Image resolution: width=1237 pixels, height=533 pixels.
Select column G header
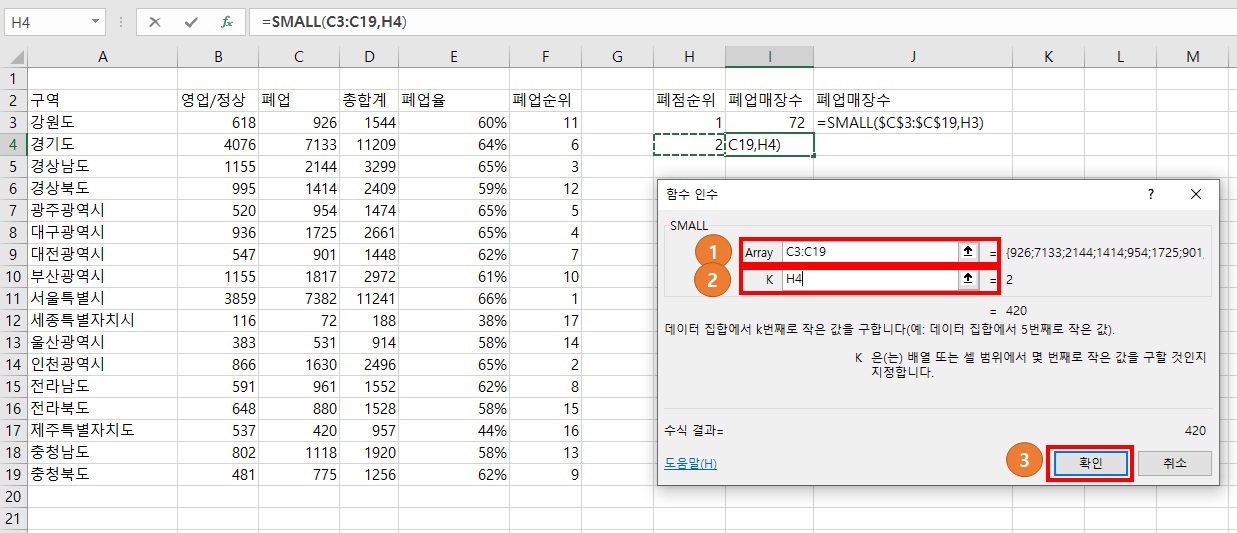tap(617, 57)
